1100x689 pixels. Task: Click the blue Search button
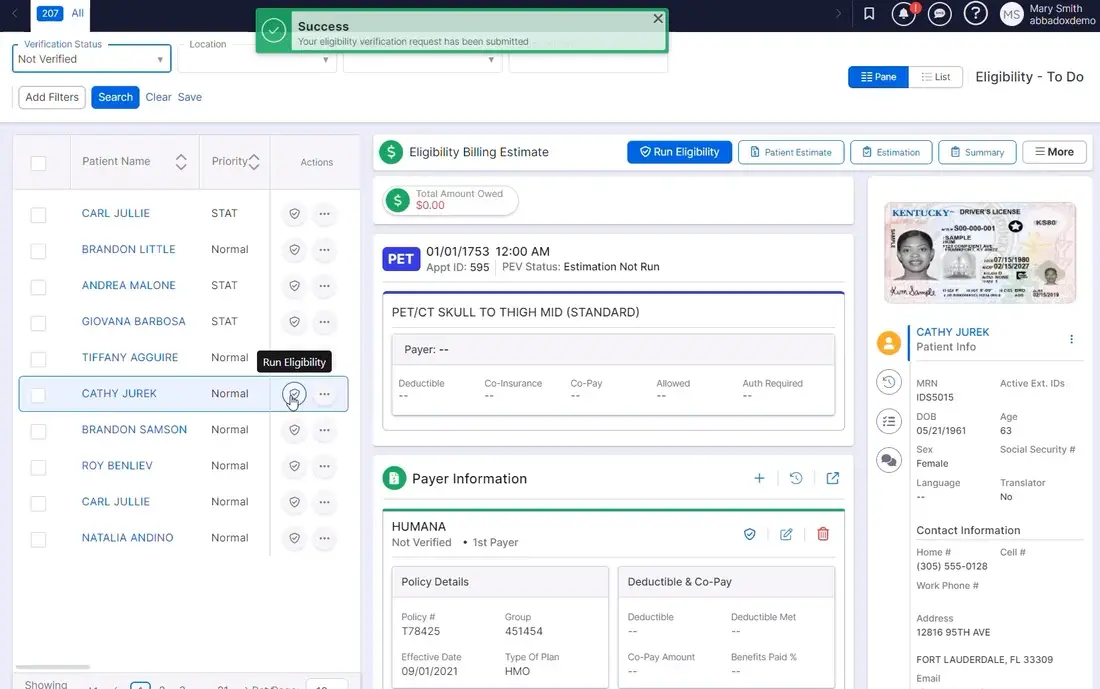(x=115, y=98)
